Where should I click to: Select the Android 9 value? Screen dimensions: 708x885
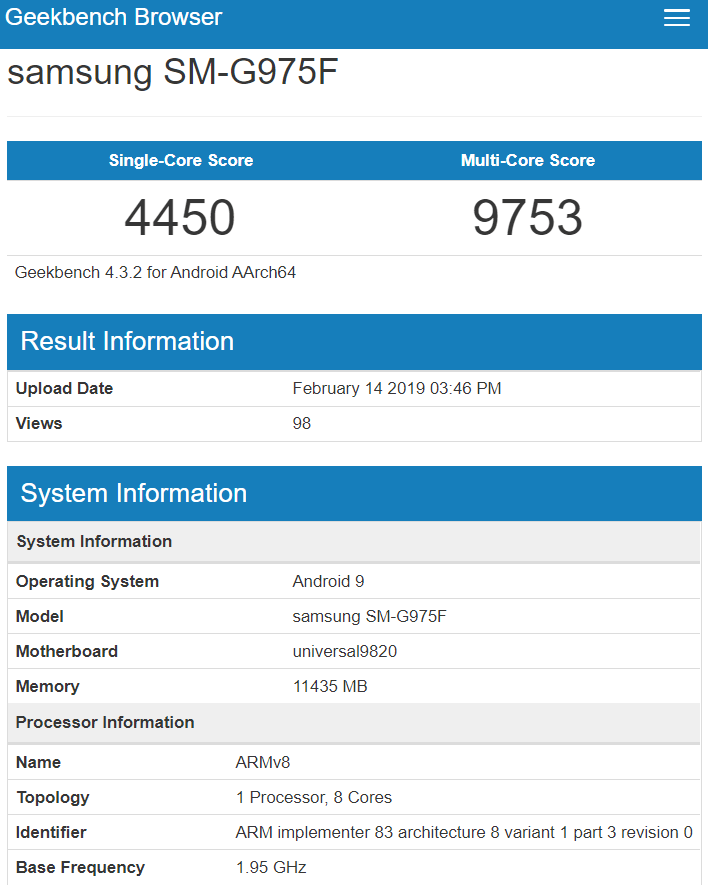tap(328, 581)
